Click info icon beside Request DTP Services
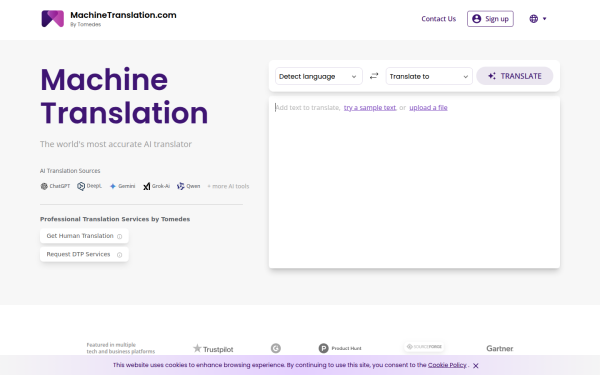The image size is (600, 375). 119,255
